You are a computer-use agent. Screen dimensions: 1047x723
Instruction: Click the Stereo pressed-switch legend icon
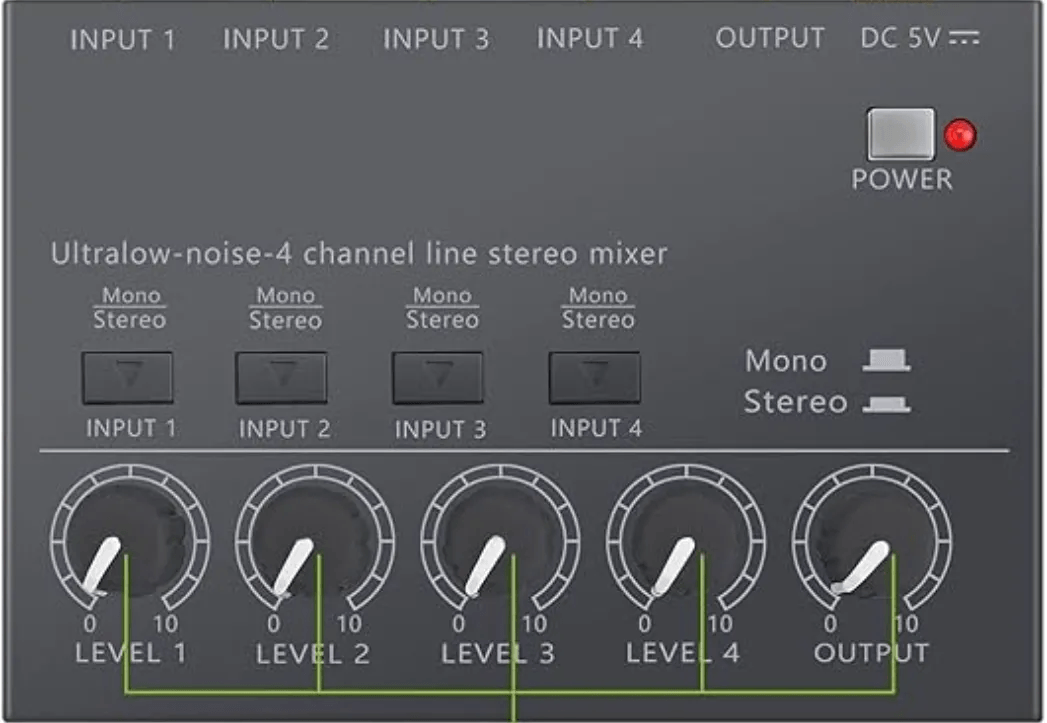pyautogui.click(x=886, y=404)
